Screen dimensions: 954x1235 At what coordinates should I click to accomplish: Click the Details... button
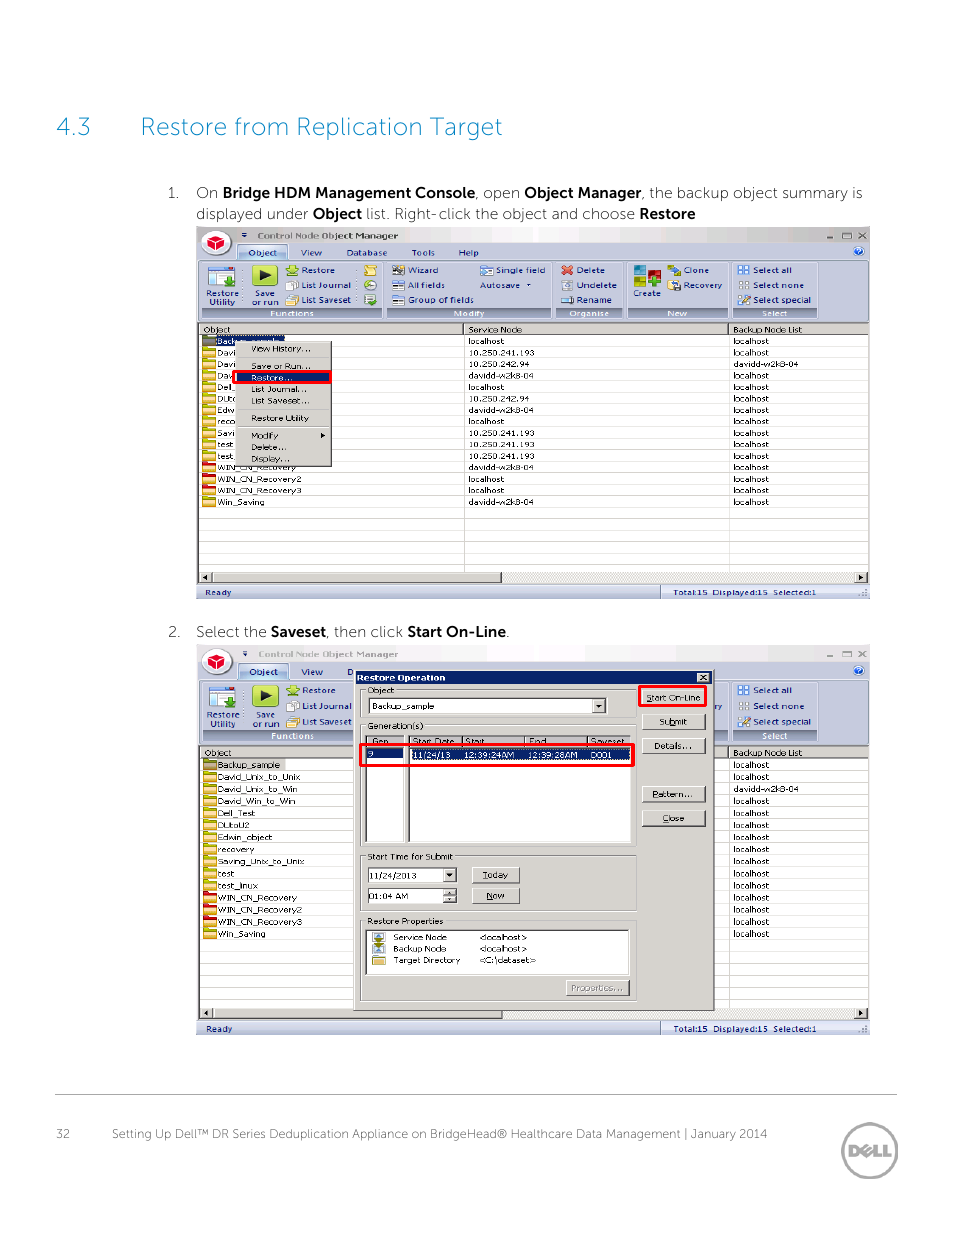(x=673, y=746)
